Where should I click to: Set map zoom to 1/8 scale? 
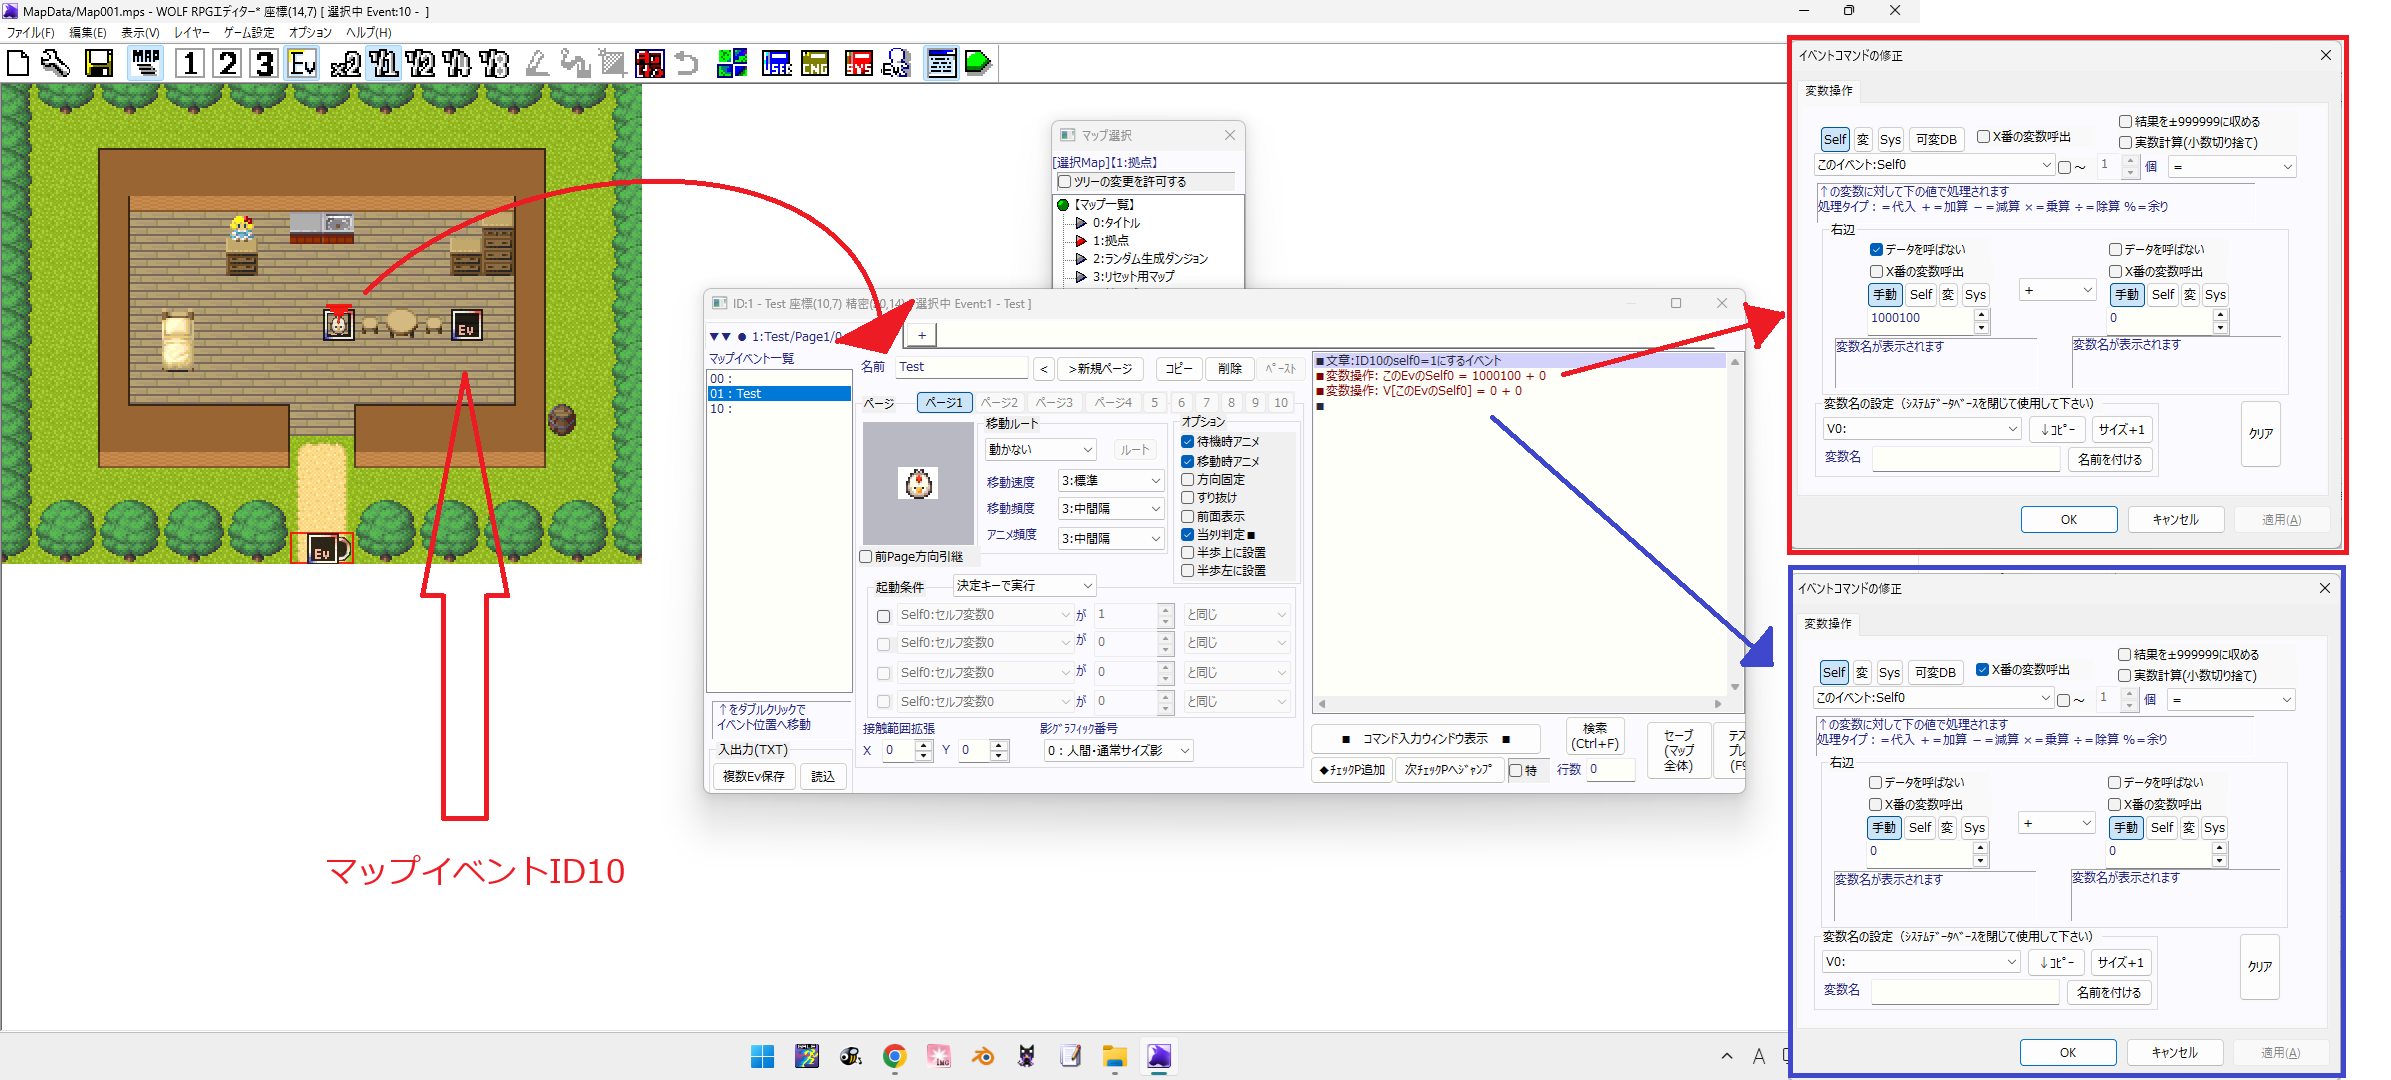[x=494, y=64]
